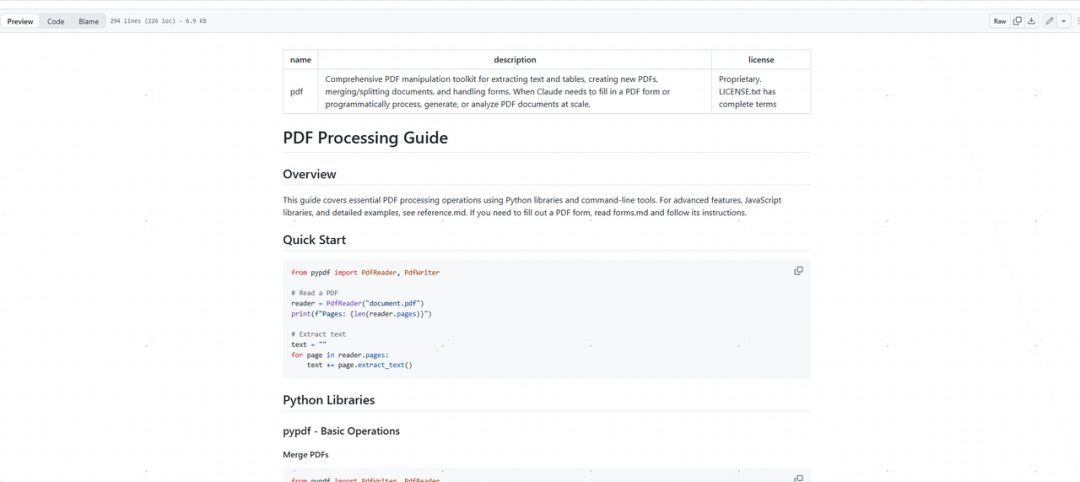Click the 'pdf' name cell
Screen dimensions: 1080x482
tap(300, 92)
